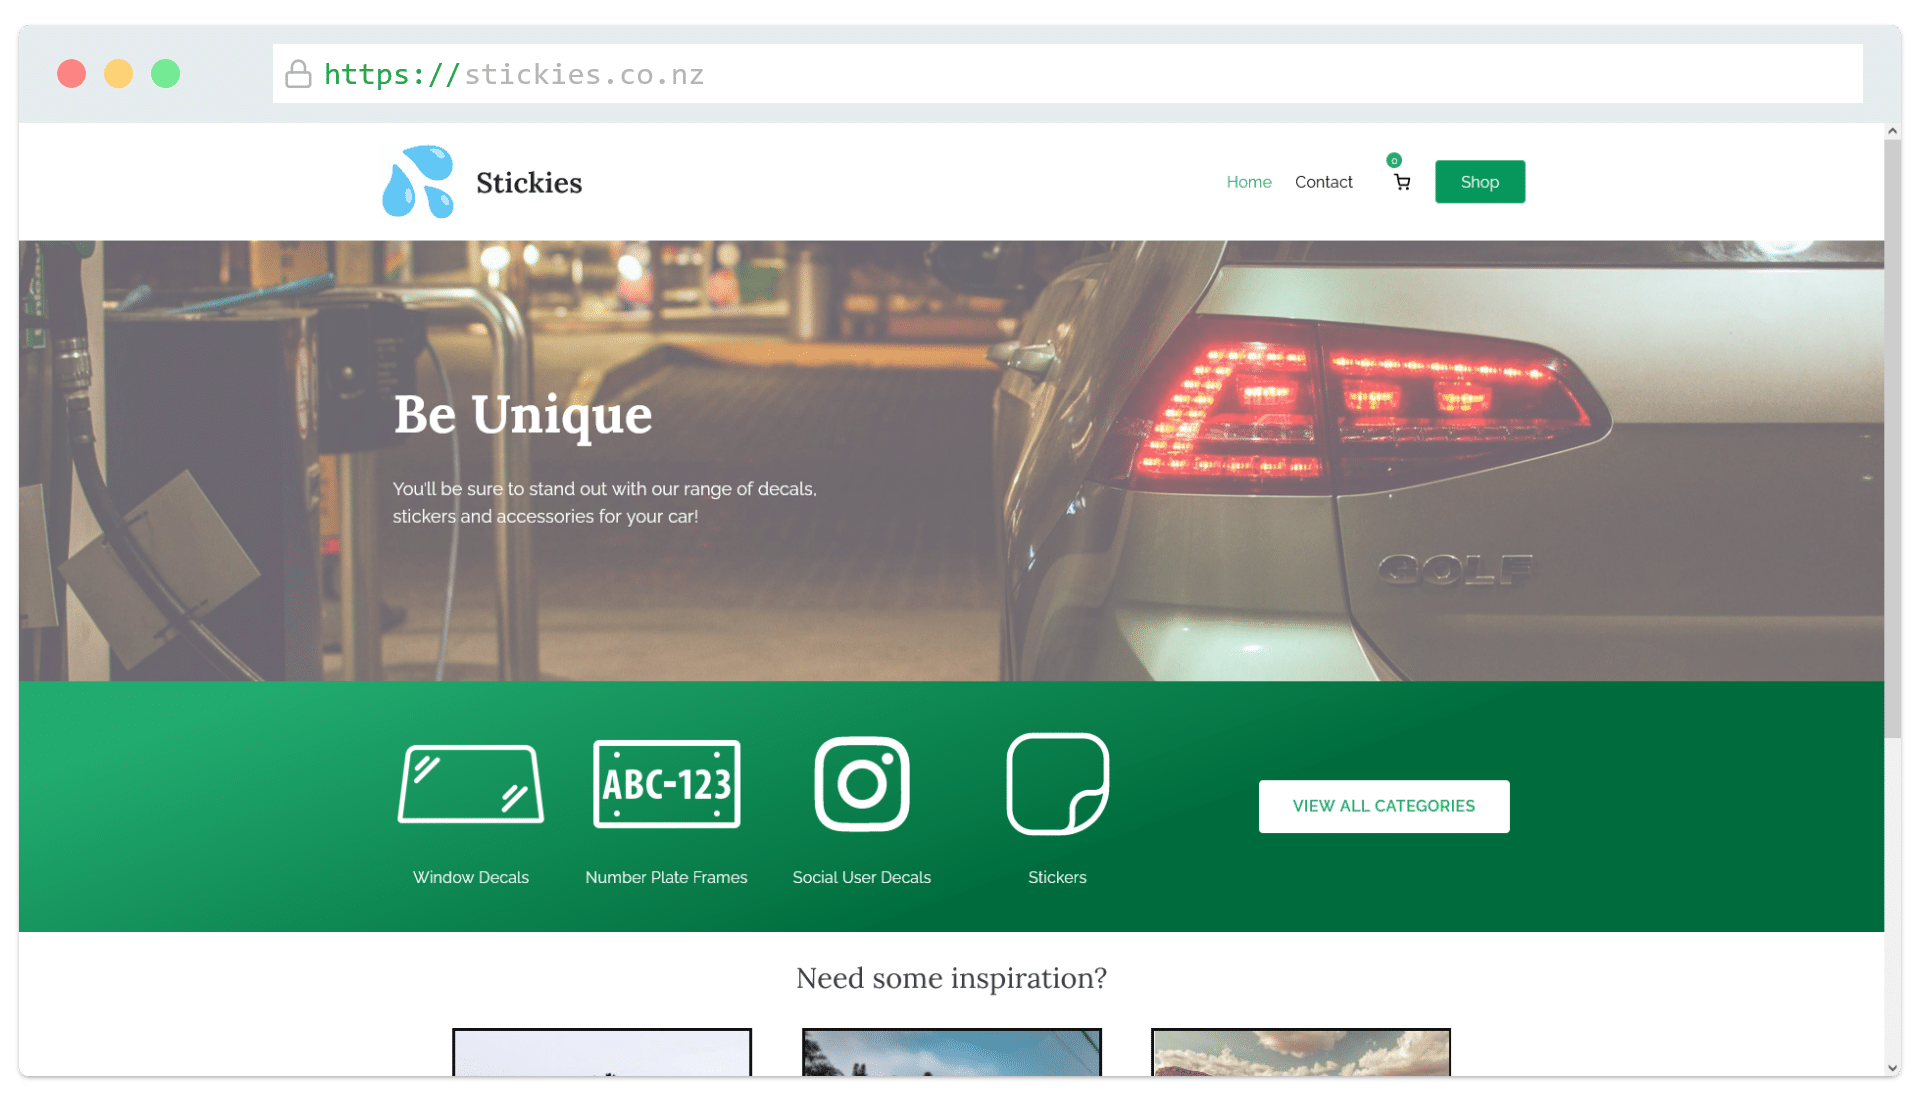Viewport: 1920px width, 1100px height.
Task: Open the Stickers category label
Action: [x=1057, y=877]
